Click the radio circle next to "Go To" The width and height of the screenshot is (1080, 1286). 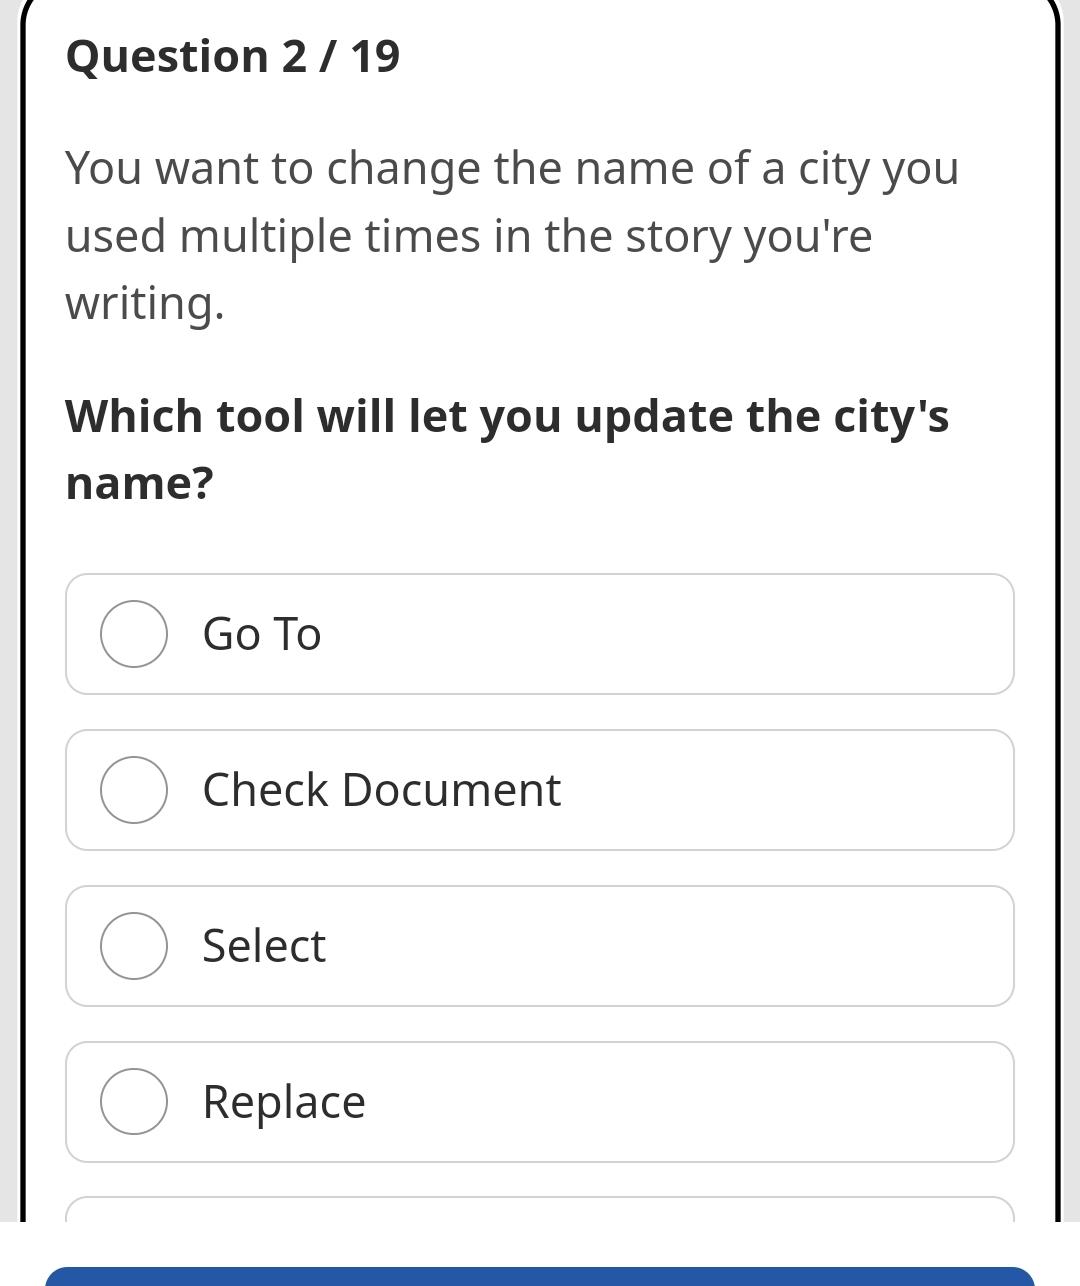[134, 634]
